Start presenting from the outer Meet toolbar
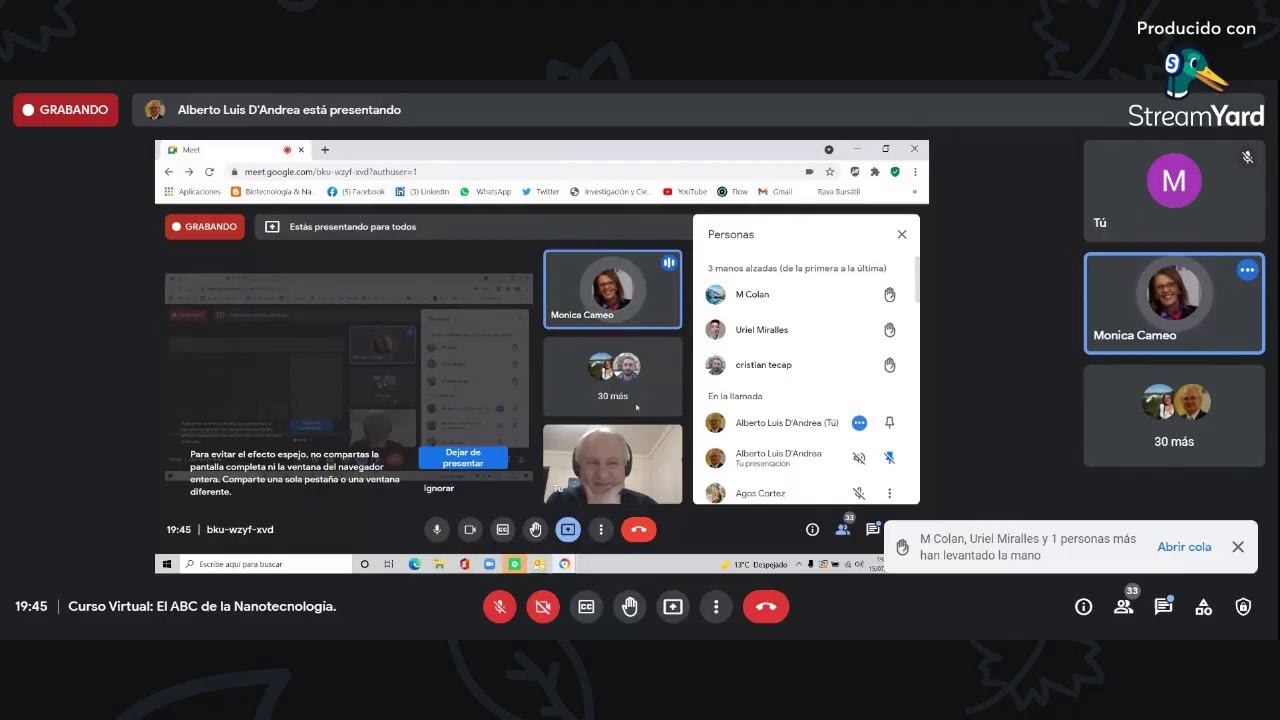The height and width of the screenshot is (720, 1280). (673, 607)
